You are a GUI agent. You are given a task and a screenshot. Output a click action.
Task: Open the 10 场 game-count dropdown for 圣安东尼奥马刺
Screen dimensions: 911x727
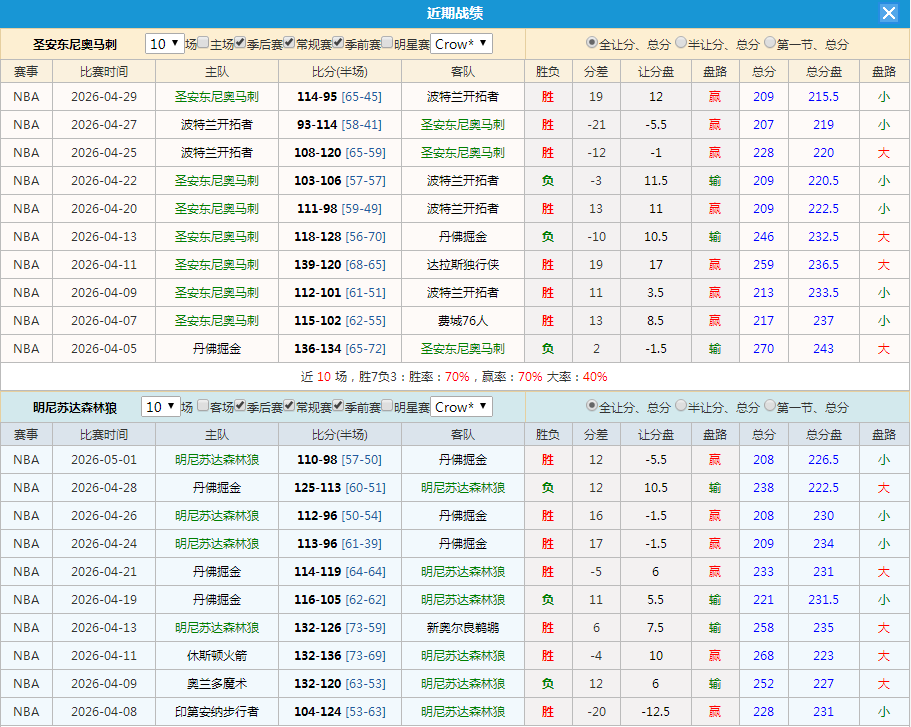coord(164,44)
